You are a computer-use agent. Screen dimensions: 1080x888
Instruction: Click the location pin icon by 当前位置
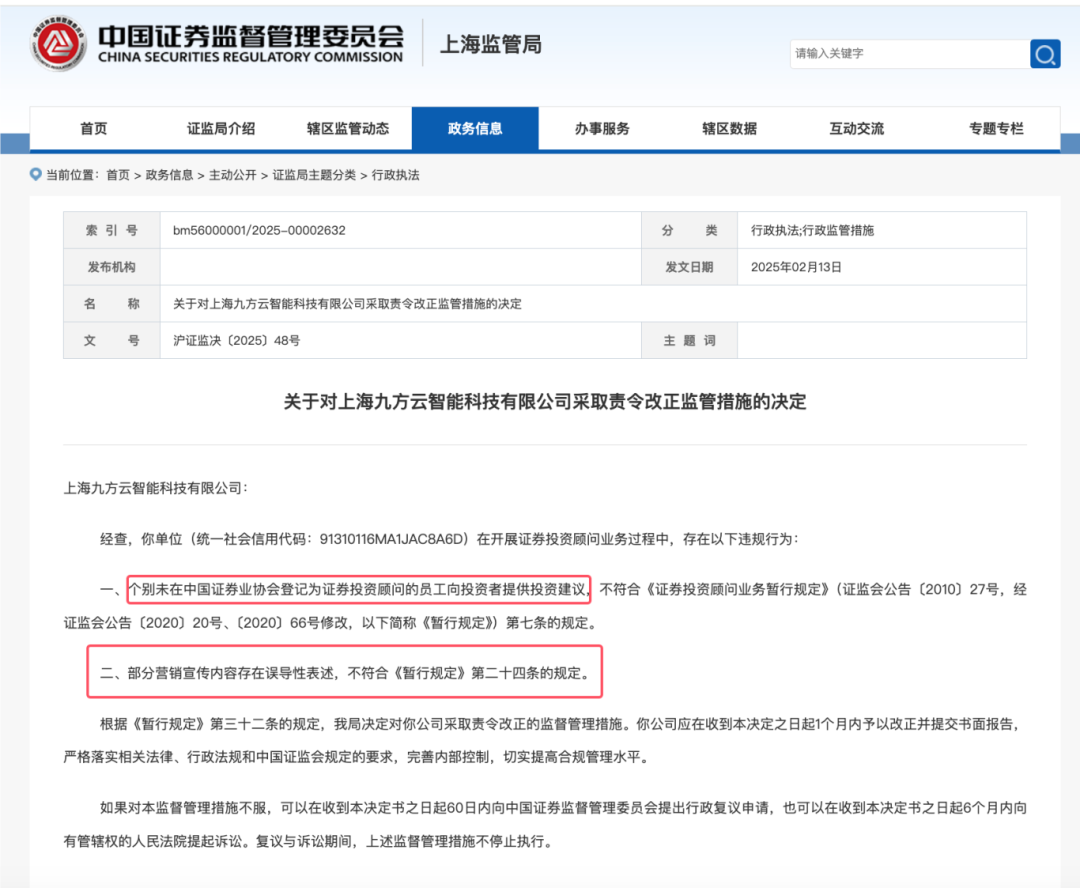[36, 174]
